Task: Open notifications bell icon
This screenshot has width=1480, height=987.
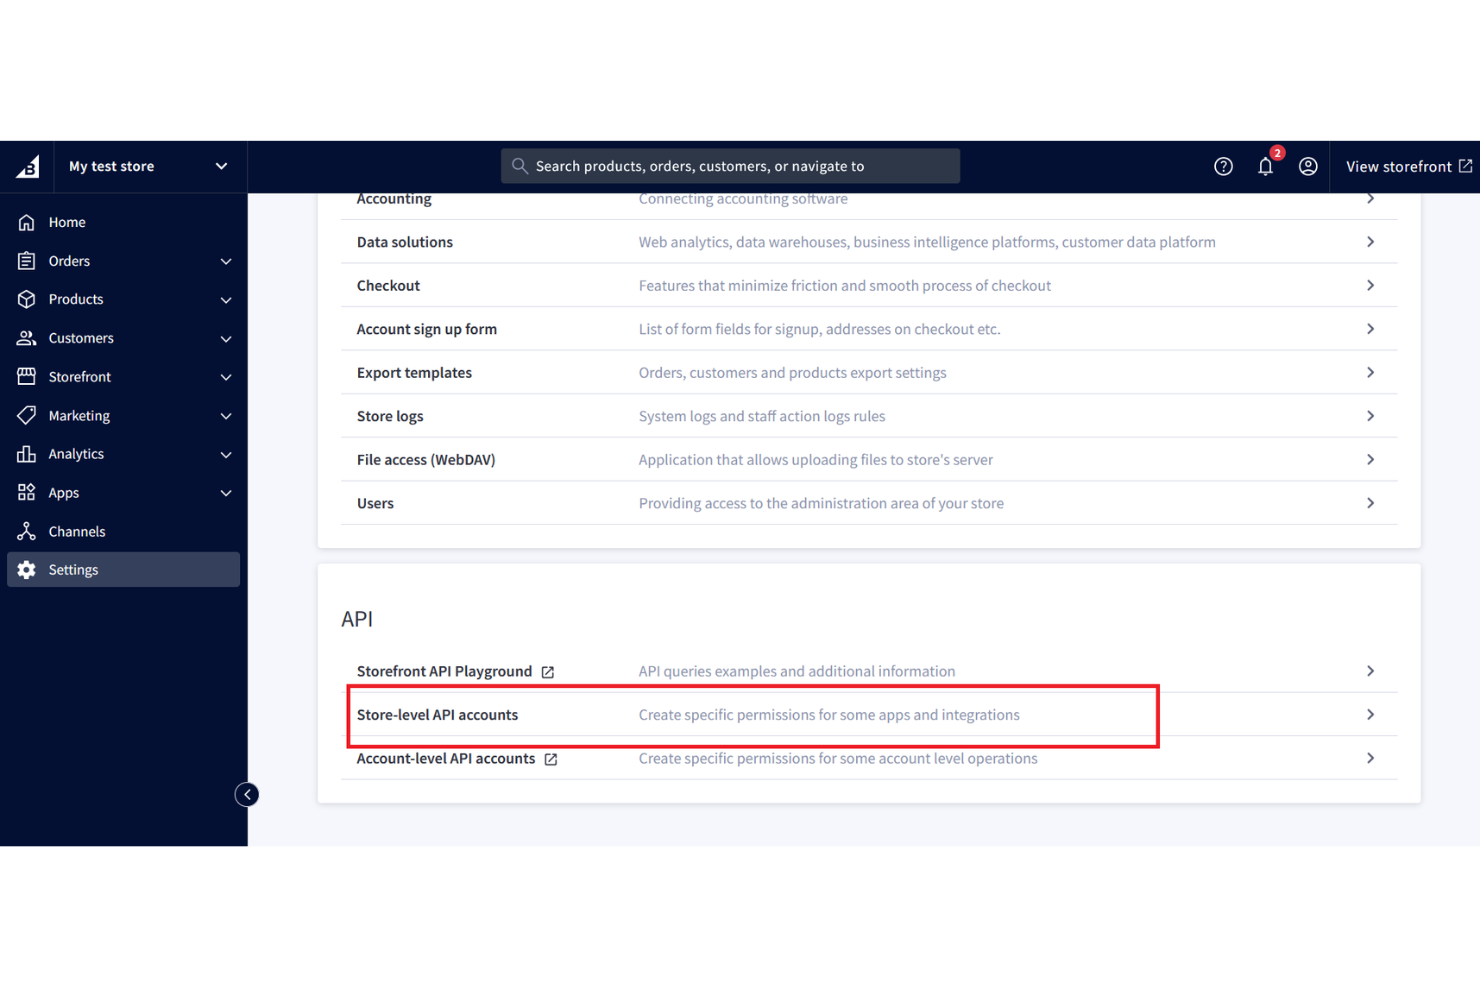Action: coord(1266,167)
